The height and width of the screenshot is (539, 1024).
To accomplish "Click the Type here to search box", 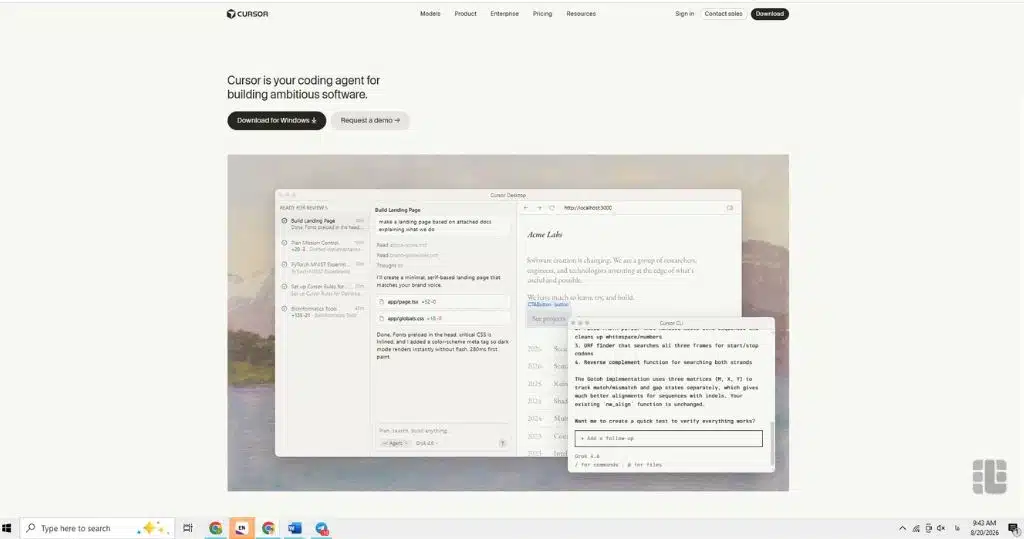I will (98, 528).
